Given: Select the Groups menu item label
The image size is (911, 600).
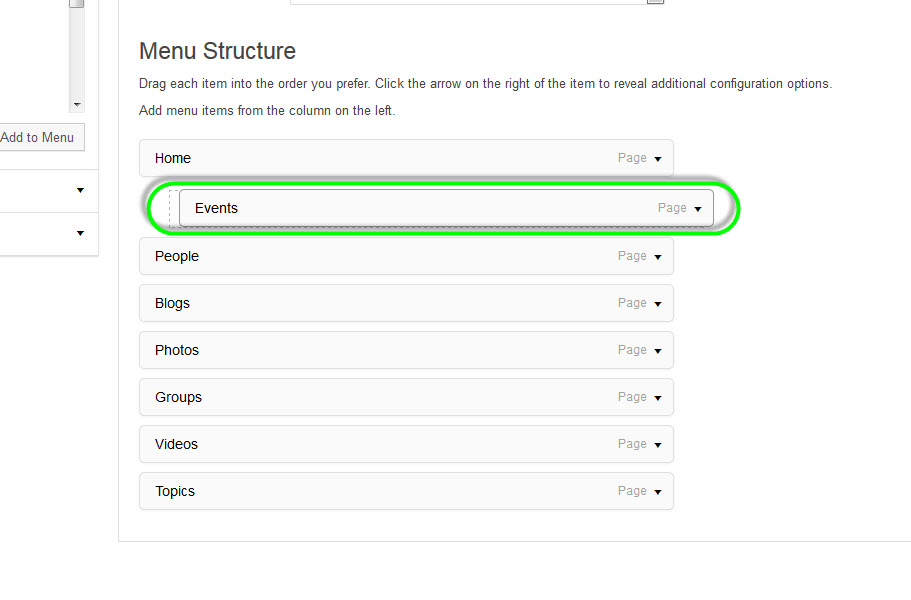Looking at the screenshot, I should 178,397.
